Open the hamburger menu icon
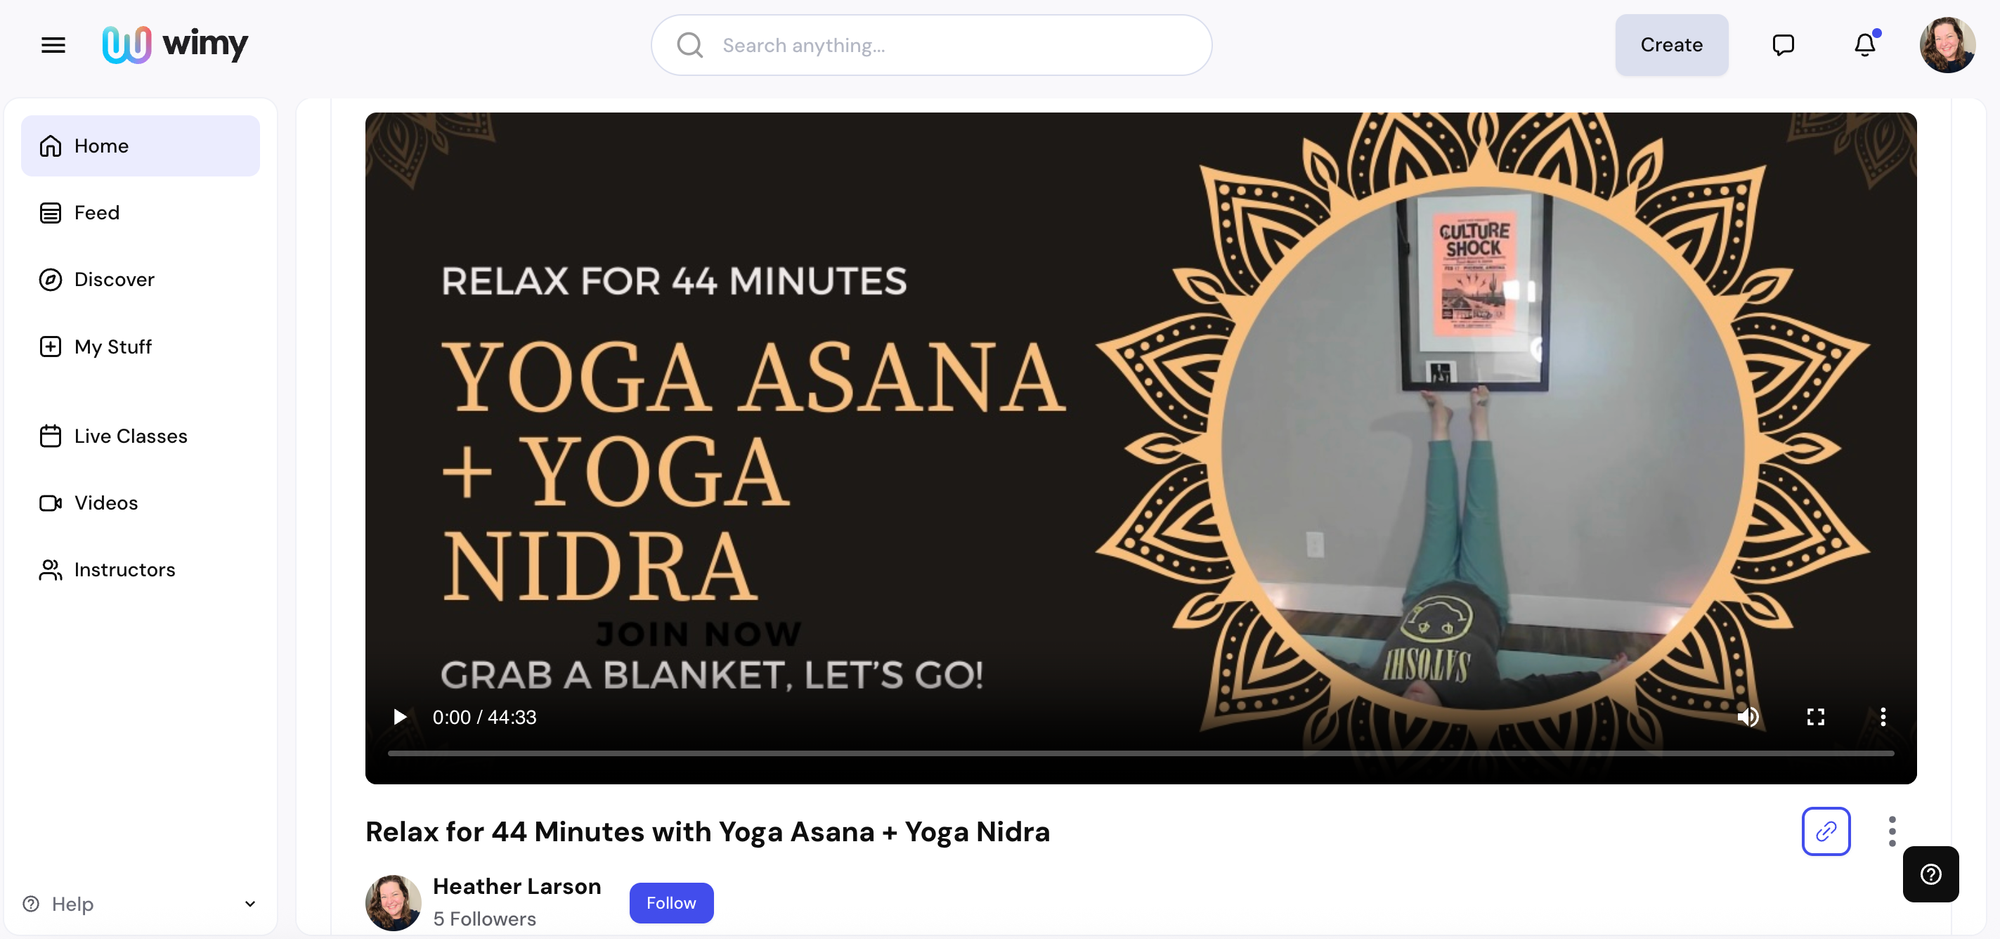2000x939 pixels. [x=53, y=45]
